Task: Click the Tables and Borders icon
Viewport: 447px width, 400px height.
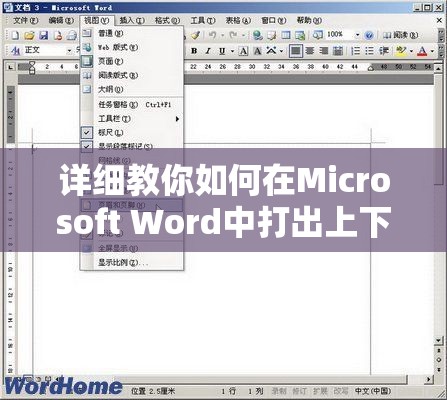Action: [x=271, y=35]
